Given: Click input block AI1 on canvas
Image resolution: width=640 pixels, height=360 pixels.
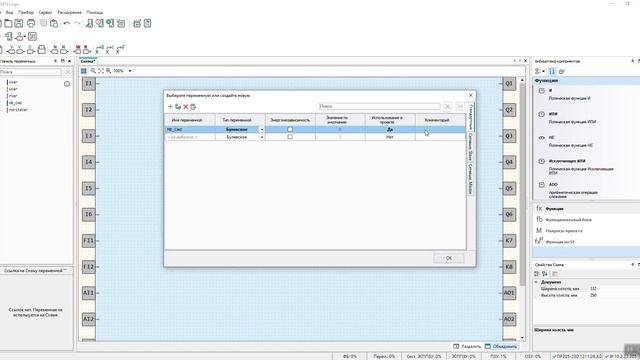Looking at the screenshot, I should click(x=89, y=293).
